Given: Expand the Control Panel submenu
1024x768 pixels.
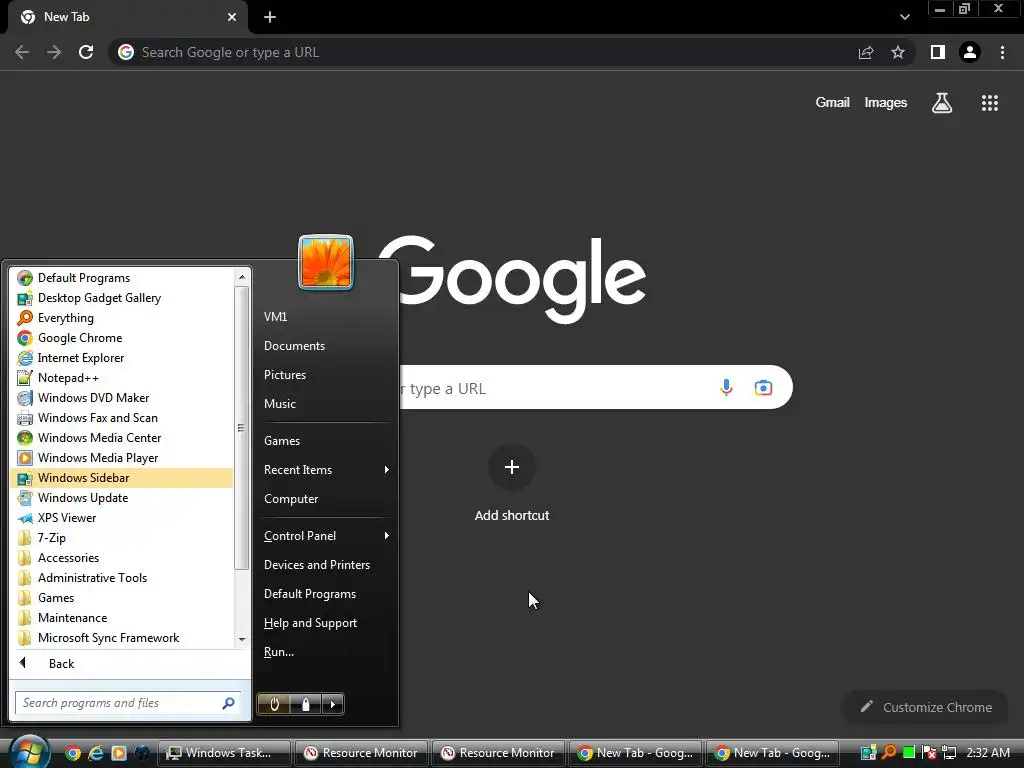Looking at the screenshot, I should point(325,536).
